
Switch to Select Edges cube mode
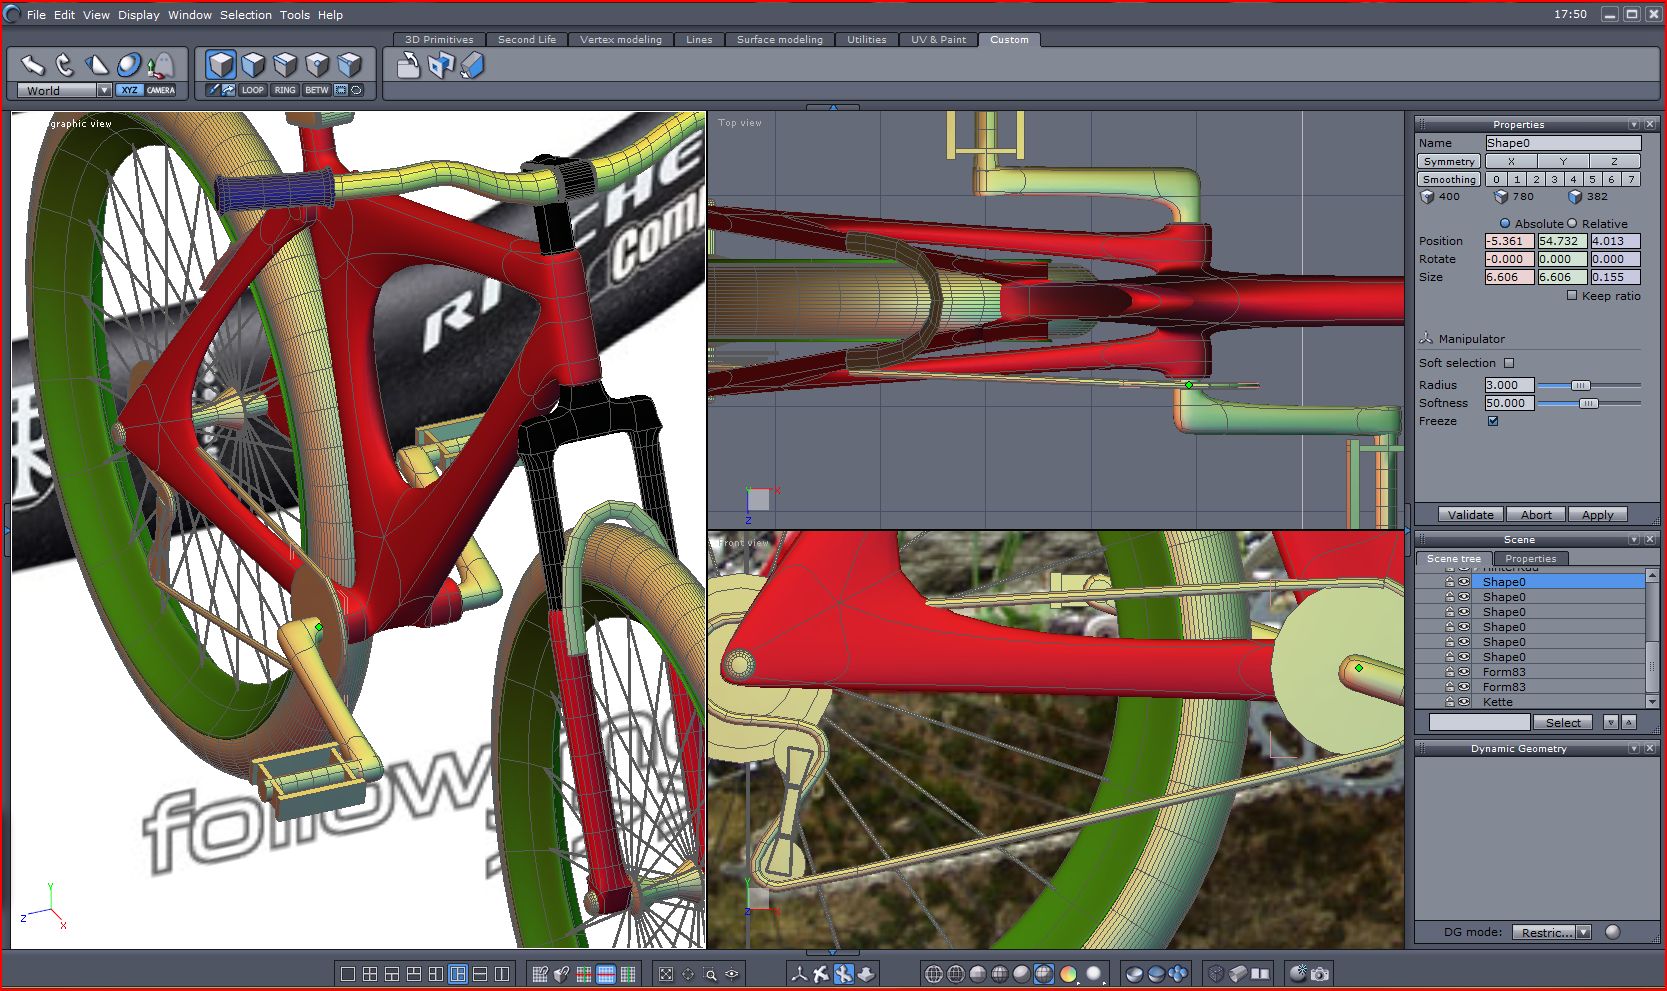coord(285,65)
